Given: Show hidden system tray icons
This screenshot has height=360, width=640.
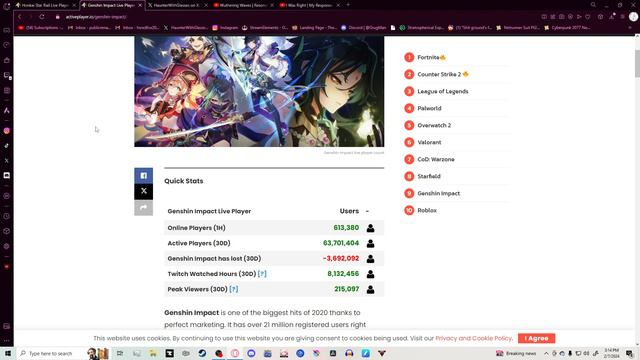Looking at the screenshot, I should (546, 353).
